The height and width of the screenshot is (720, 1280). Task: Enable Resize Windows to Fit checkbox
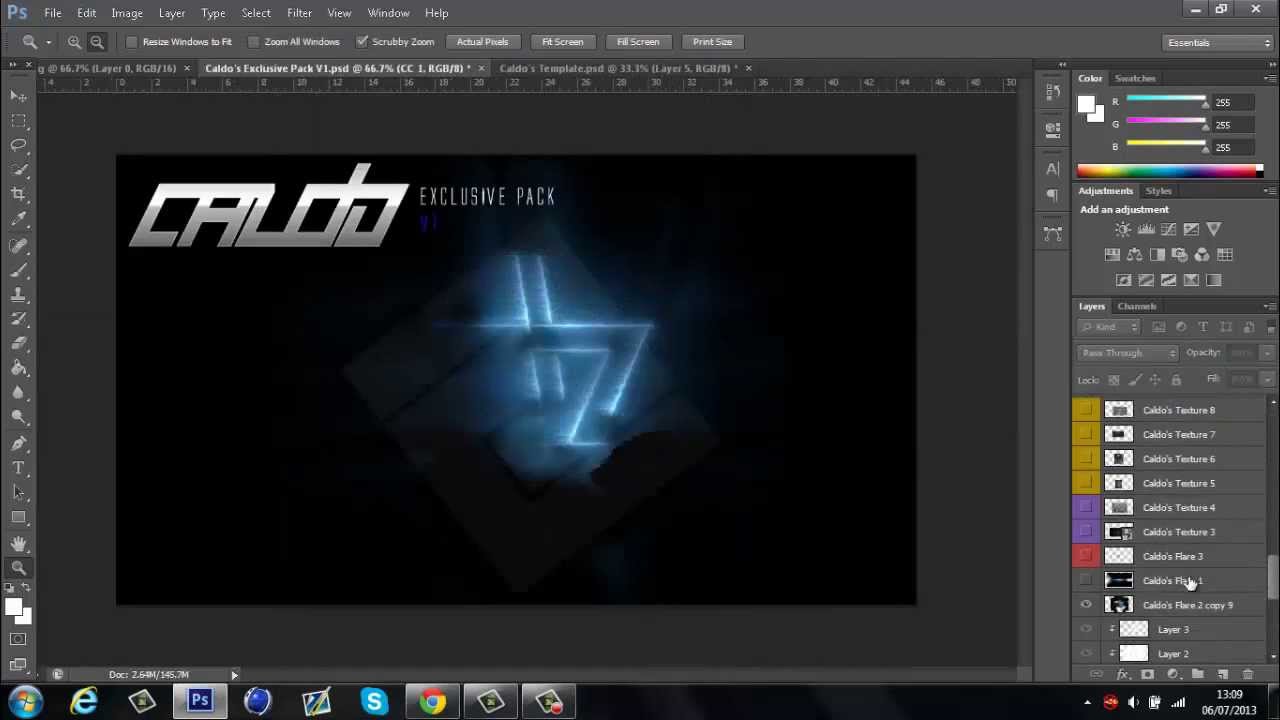pyautogui.click(x=131, y=42)
